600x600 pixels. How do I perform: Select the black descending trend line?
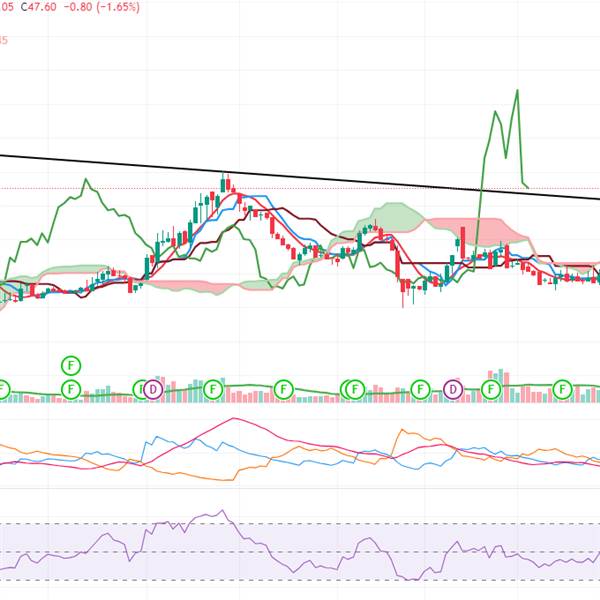click(x=300, y=178)
